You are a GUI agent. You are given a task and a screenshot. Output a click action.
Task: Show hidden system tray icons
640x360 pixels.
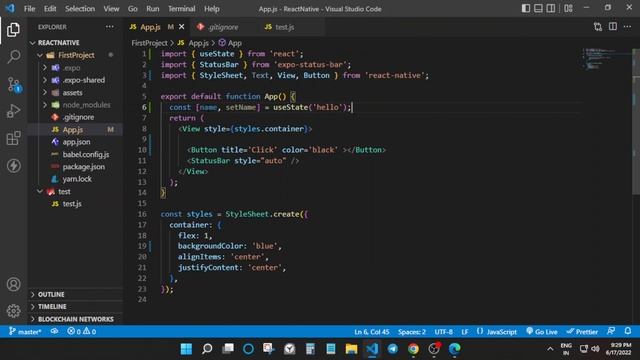[550, 349]
